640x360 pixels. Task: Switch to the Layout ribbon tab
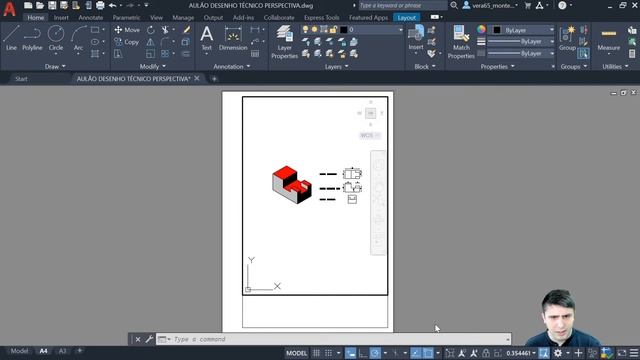407,18
